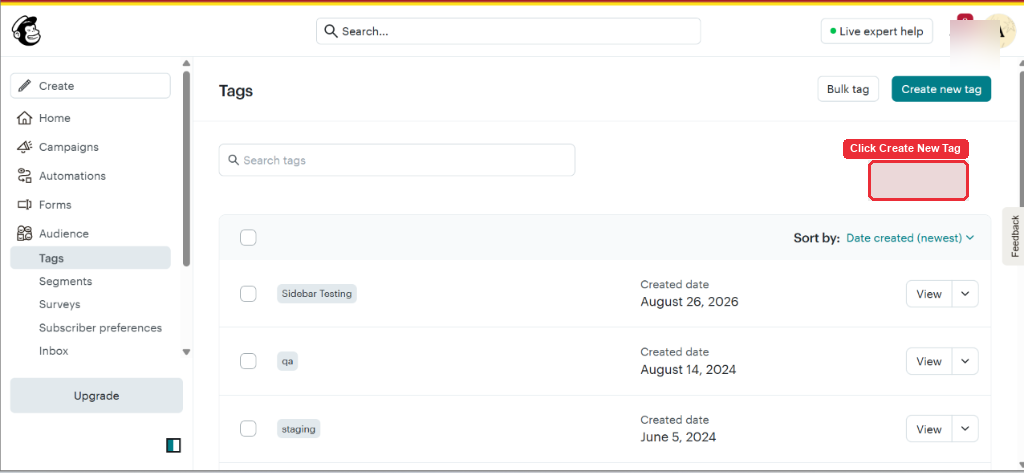Check the Sidebar Testing tag checkbox
Screen dimensions: 1024x473
point(248,294)
